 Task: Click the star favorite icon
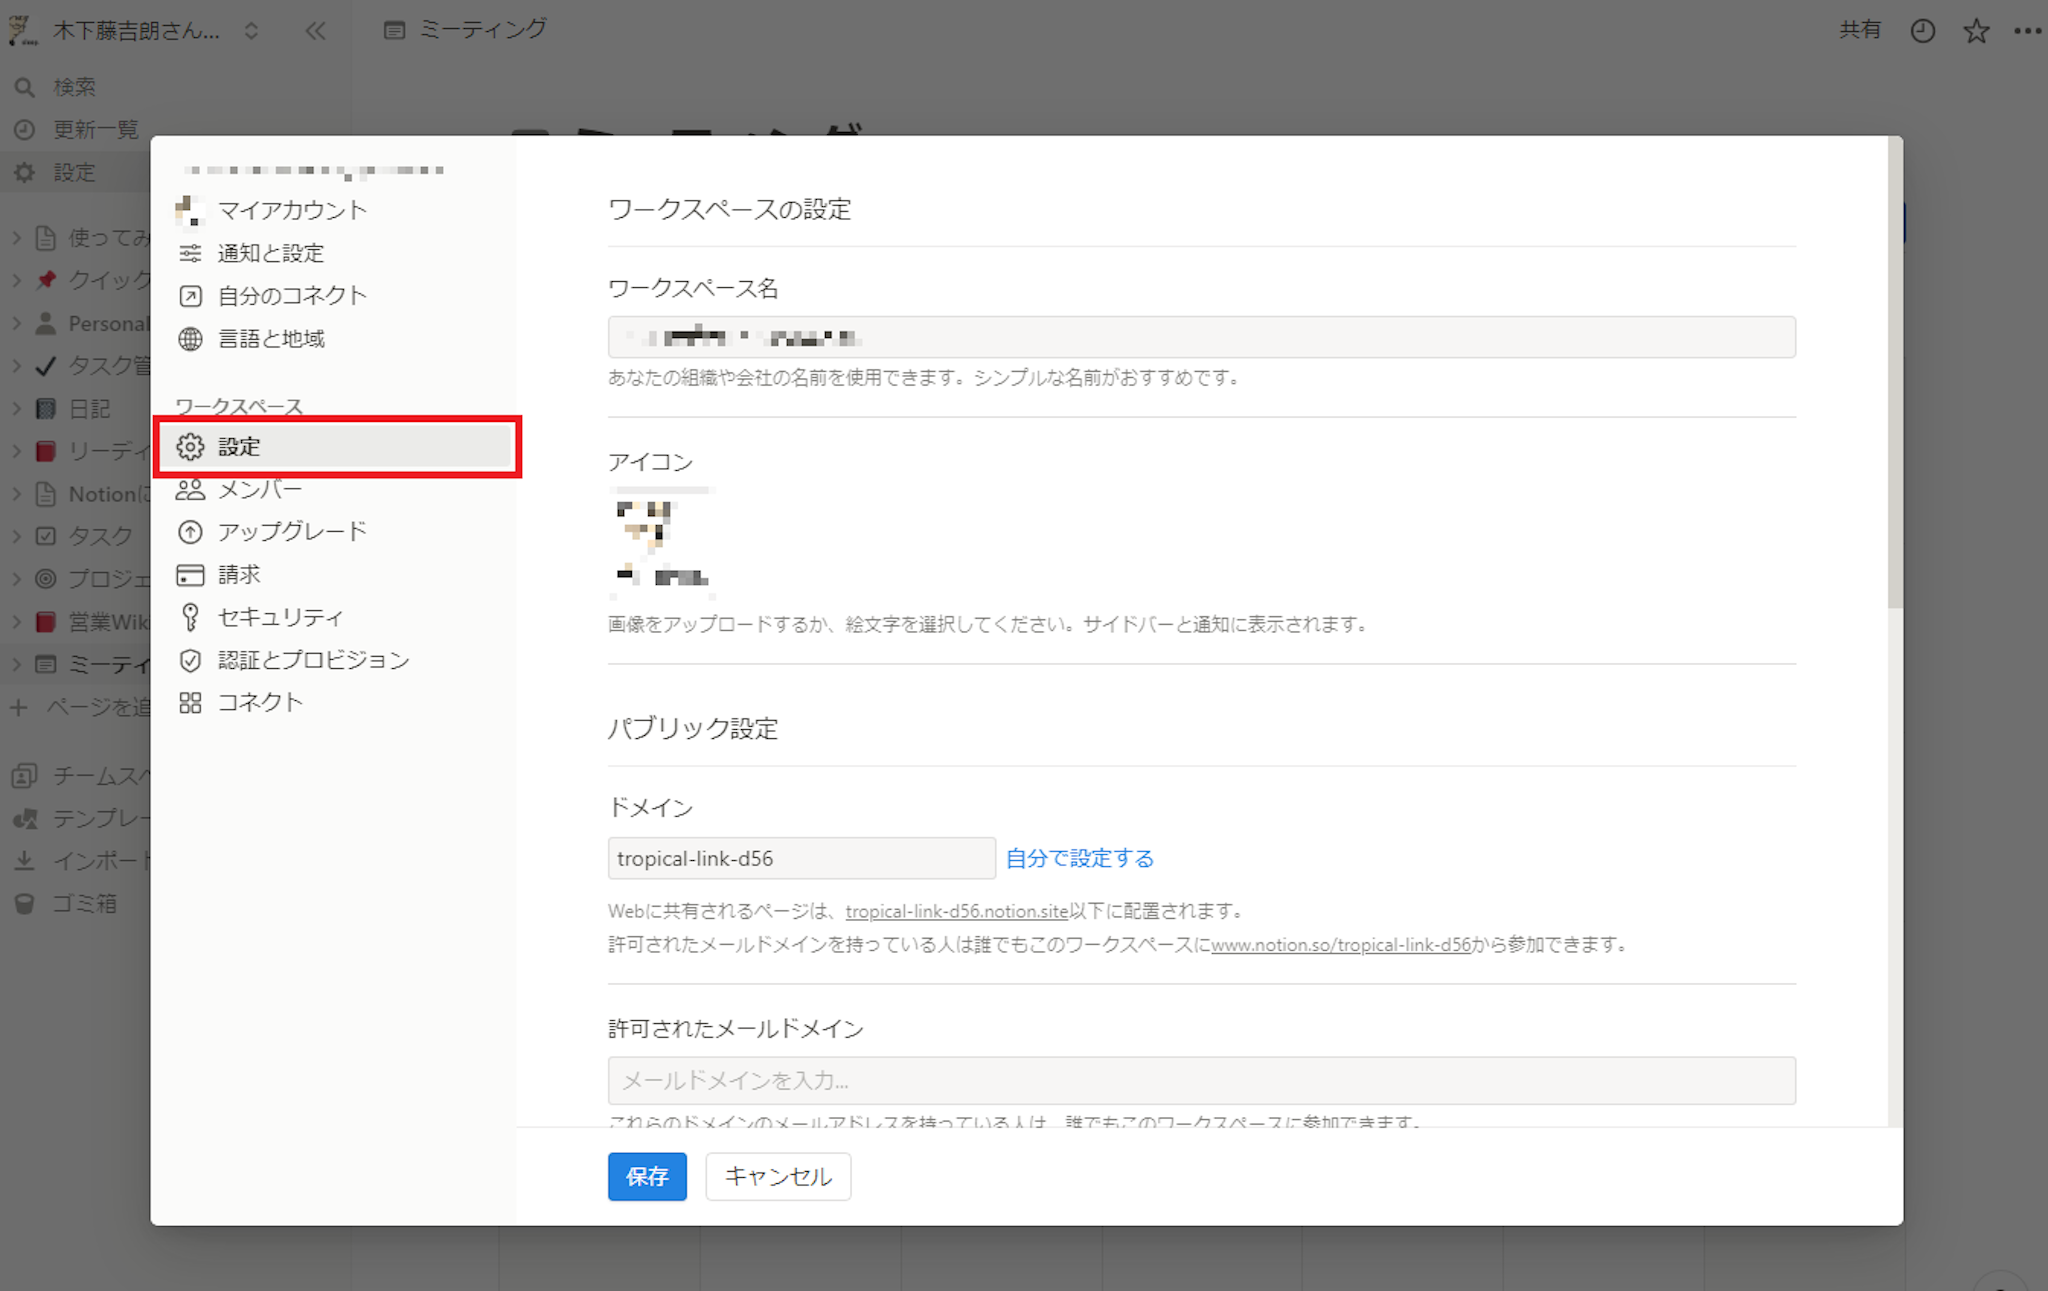pyautogui.click(x=1975, y=31)
